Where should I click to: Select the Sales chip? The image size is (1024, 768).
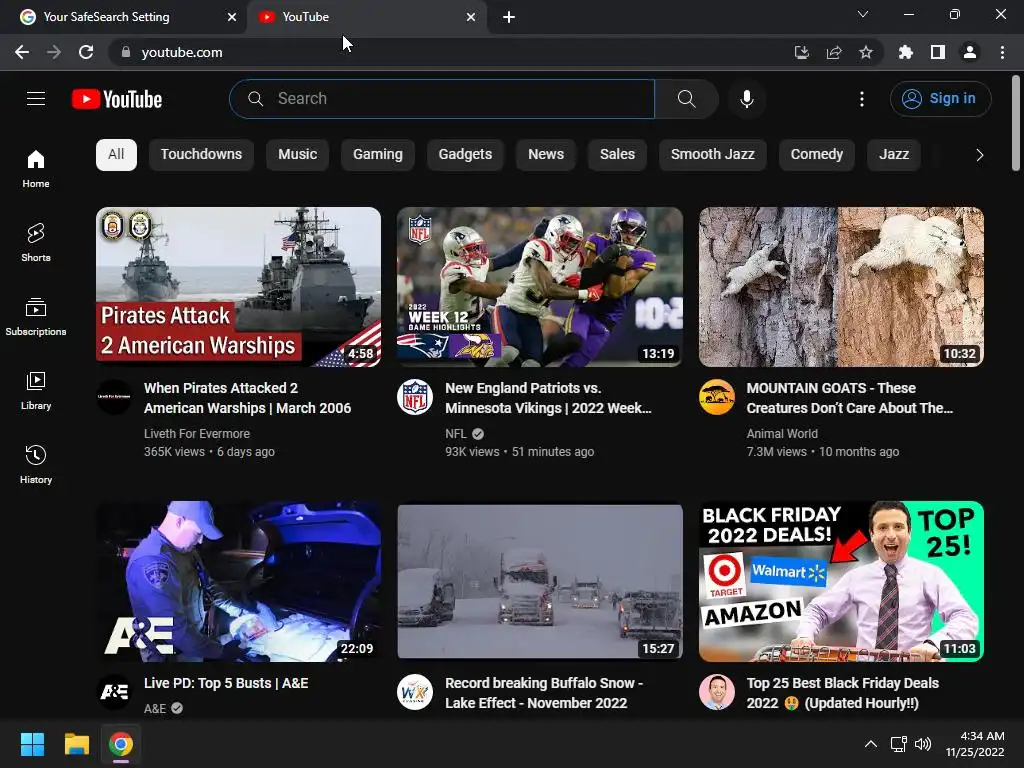[617, 155]
